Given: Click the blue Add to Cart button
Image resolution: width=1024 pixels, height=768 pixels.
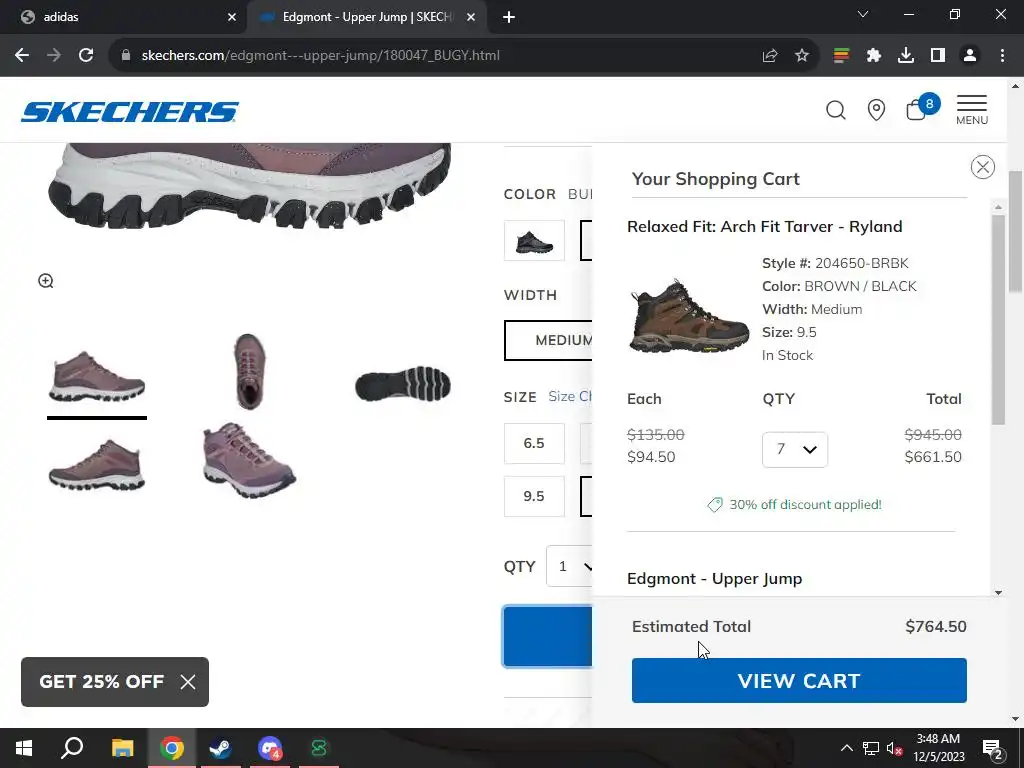Looking at the screenshot, I should (x=547, y=637).
